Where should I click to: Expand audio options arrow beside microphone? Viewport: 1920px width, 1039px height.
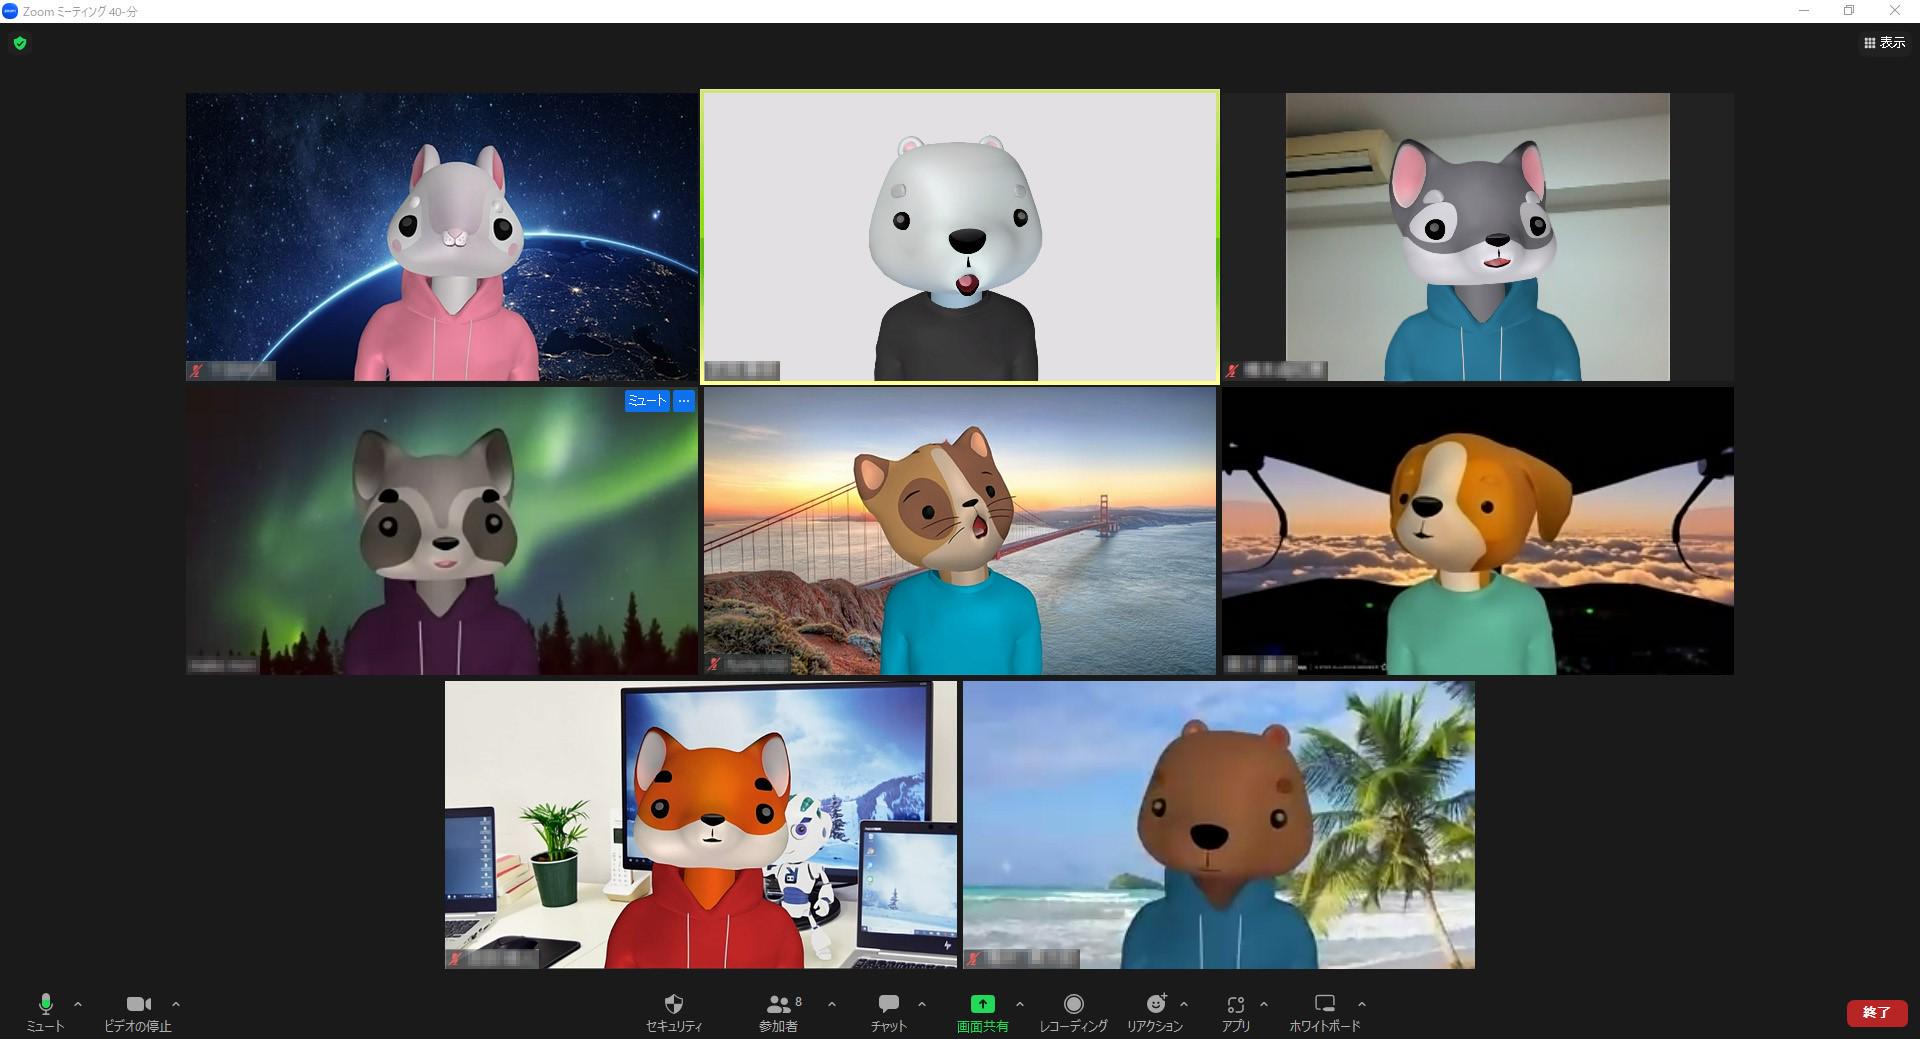click(78, 1004)
